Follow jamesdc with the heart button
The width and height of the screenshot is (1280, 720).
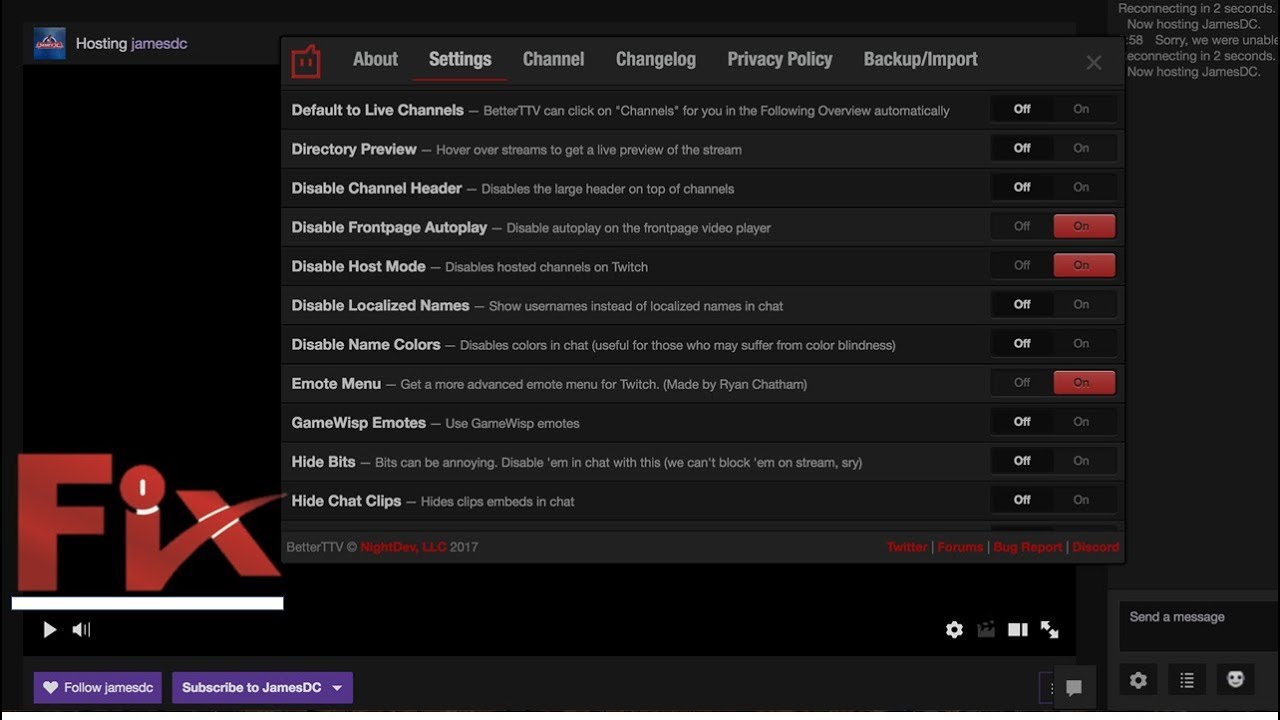pyautogui.click(x=97, y=687)
